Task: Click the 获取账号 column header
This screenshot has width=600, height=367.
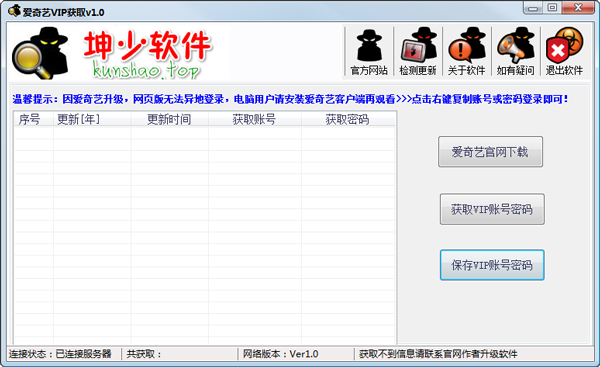Action: point(255,119)
